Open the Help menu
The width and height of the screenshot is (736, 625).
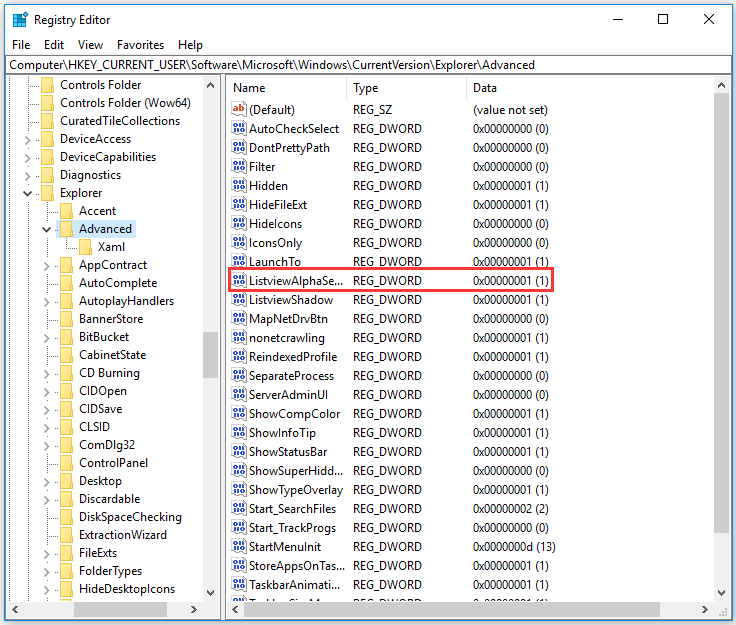tap(190, 45)
